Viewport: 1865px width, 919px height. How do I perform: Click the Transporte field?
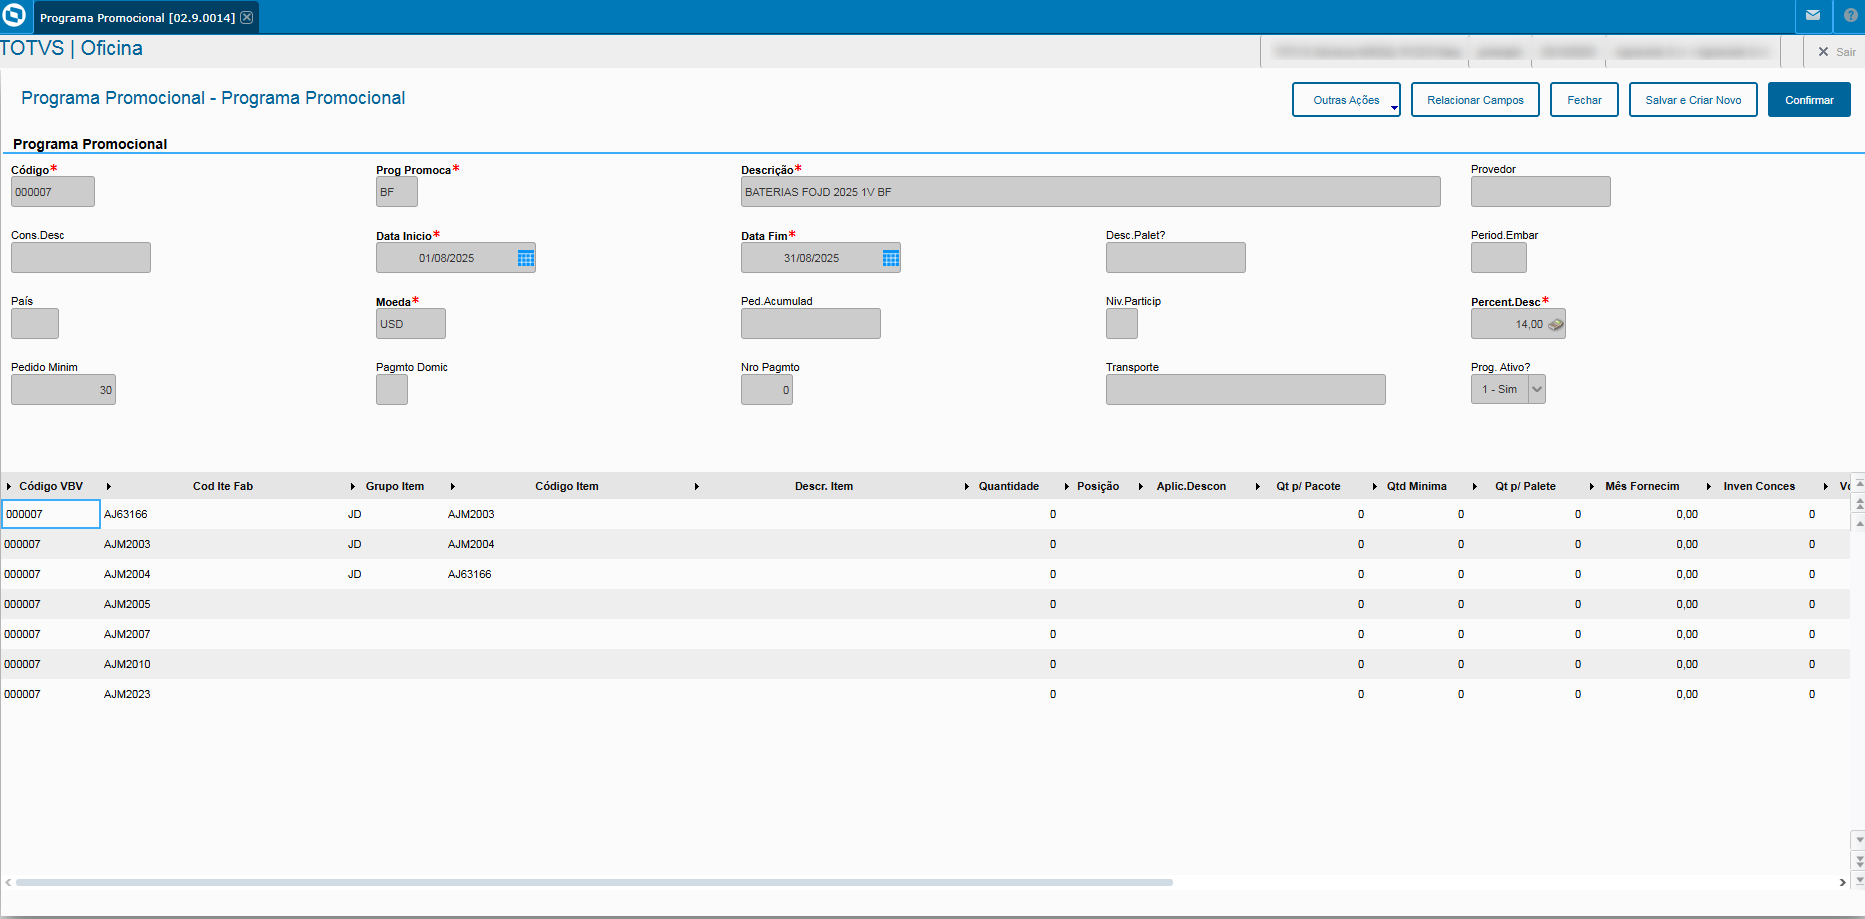[x=1246, y=390]
